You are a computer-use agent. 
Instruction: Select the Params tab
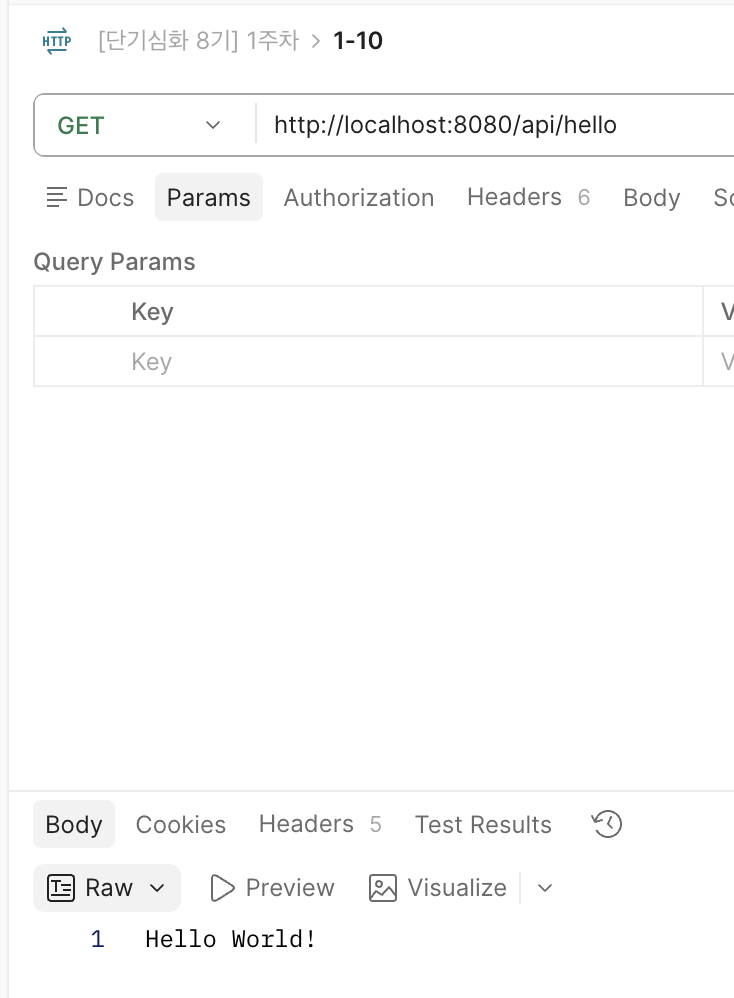[209, 197]
